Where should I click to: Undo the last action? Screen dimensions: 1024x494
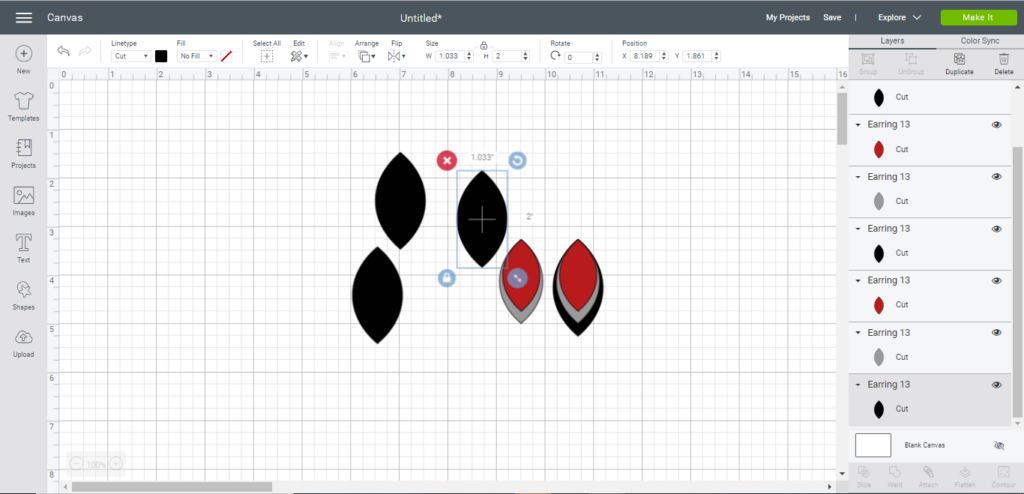(x=63, y=52)
